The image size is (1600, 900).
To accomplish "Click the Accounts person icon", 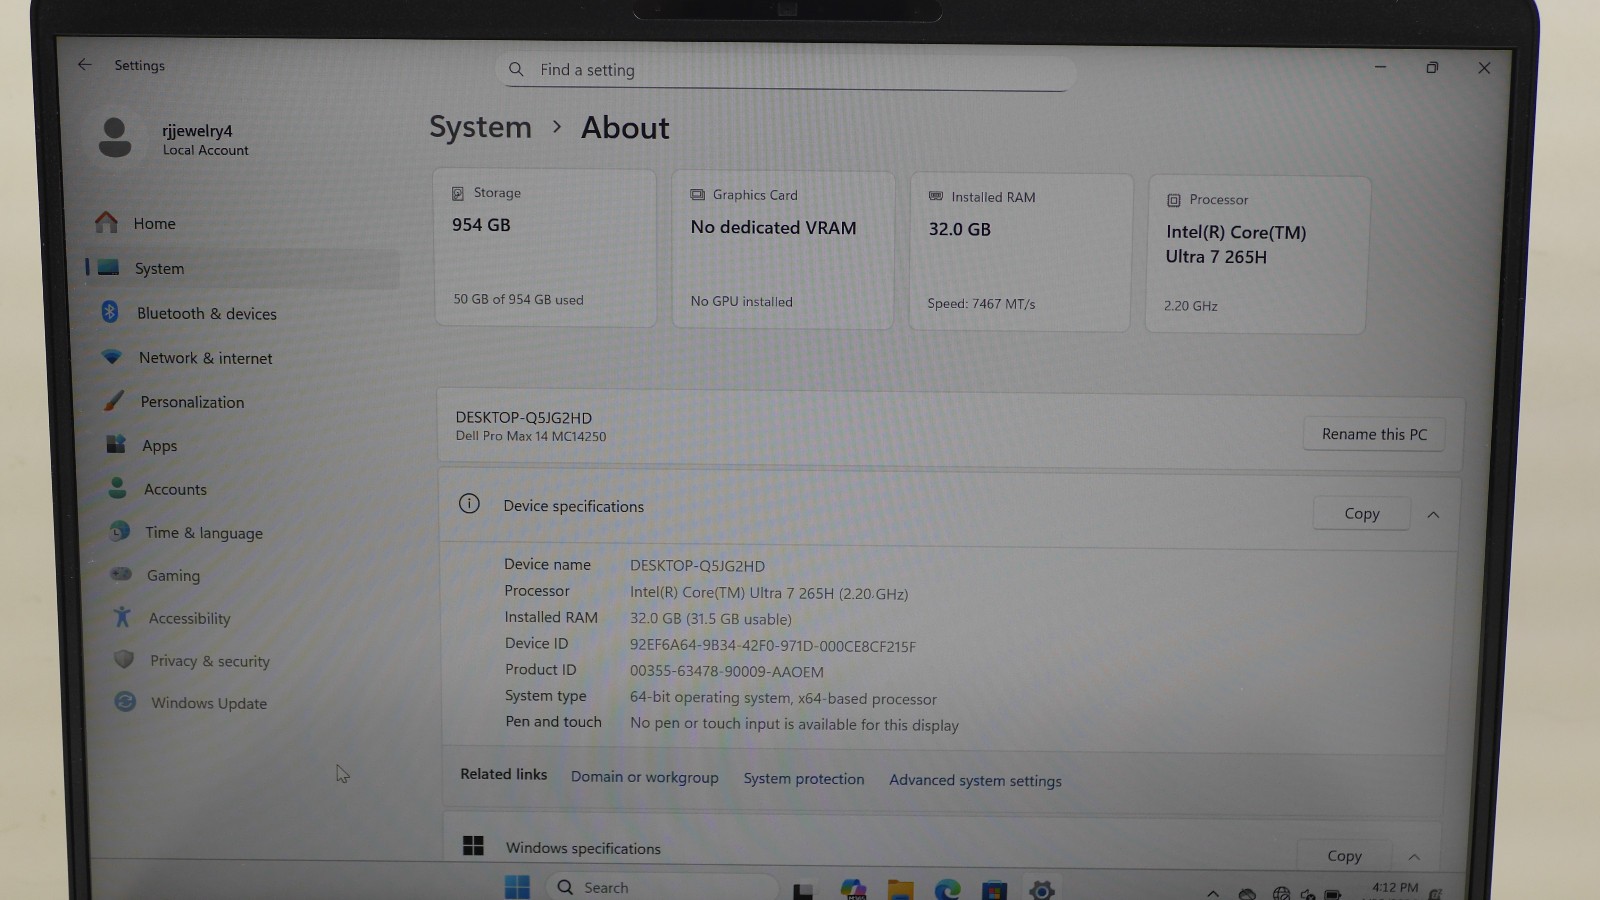I will pyautogui.click(x=118, y=488).
